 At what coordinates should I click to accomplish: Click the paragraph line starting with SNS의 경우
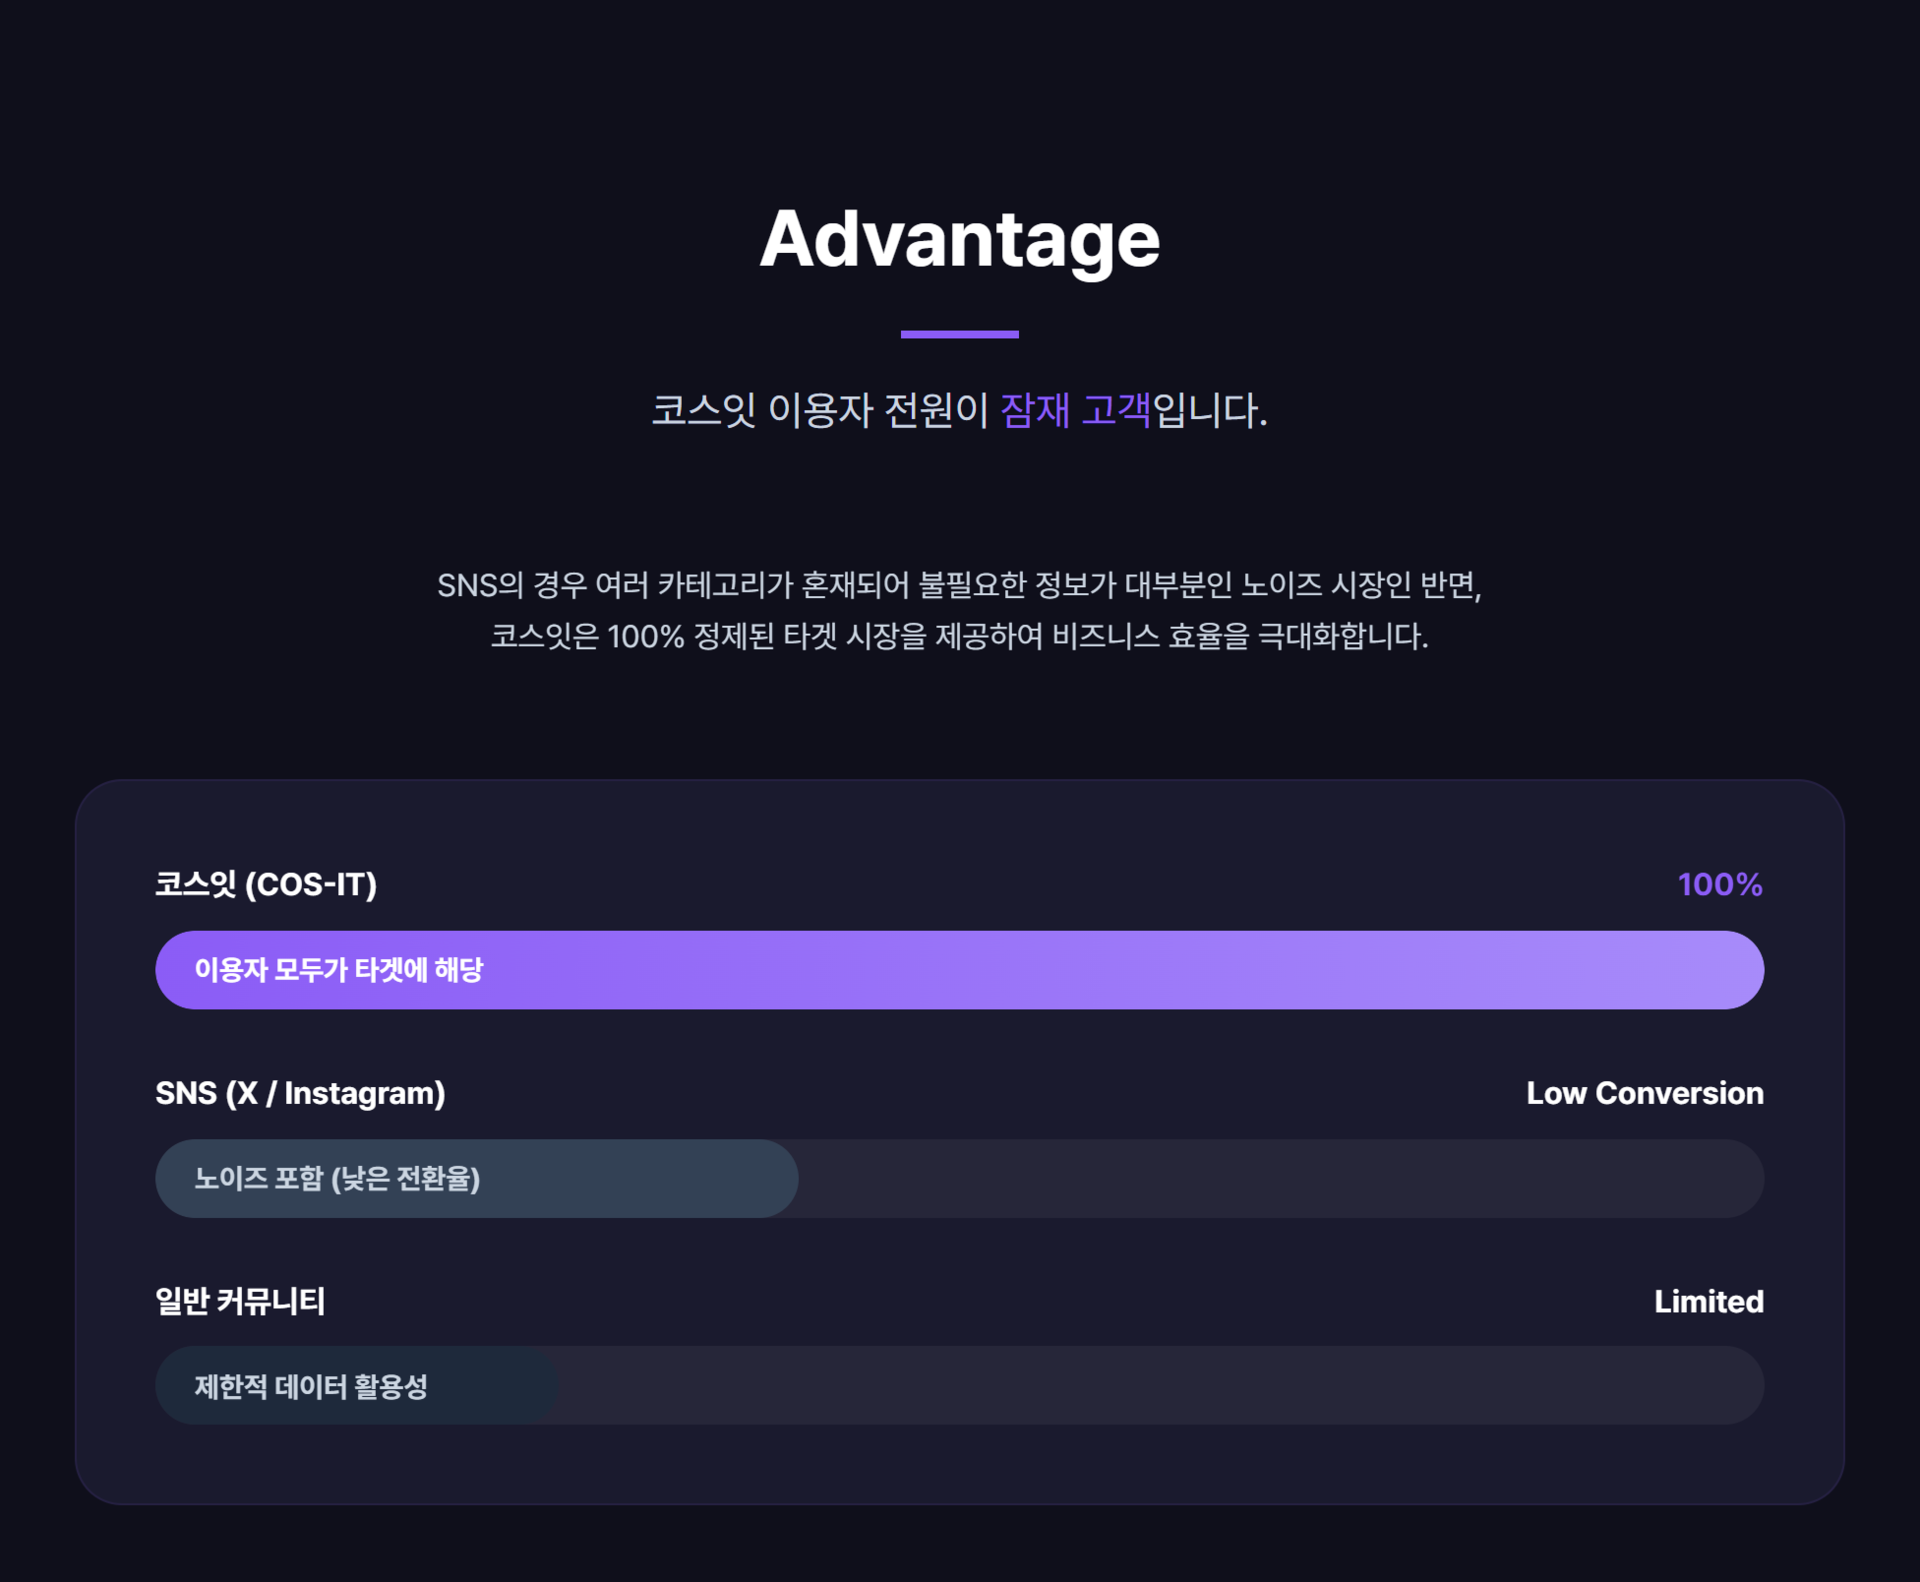[959, 585]
